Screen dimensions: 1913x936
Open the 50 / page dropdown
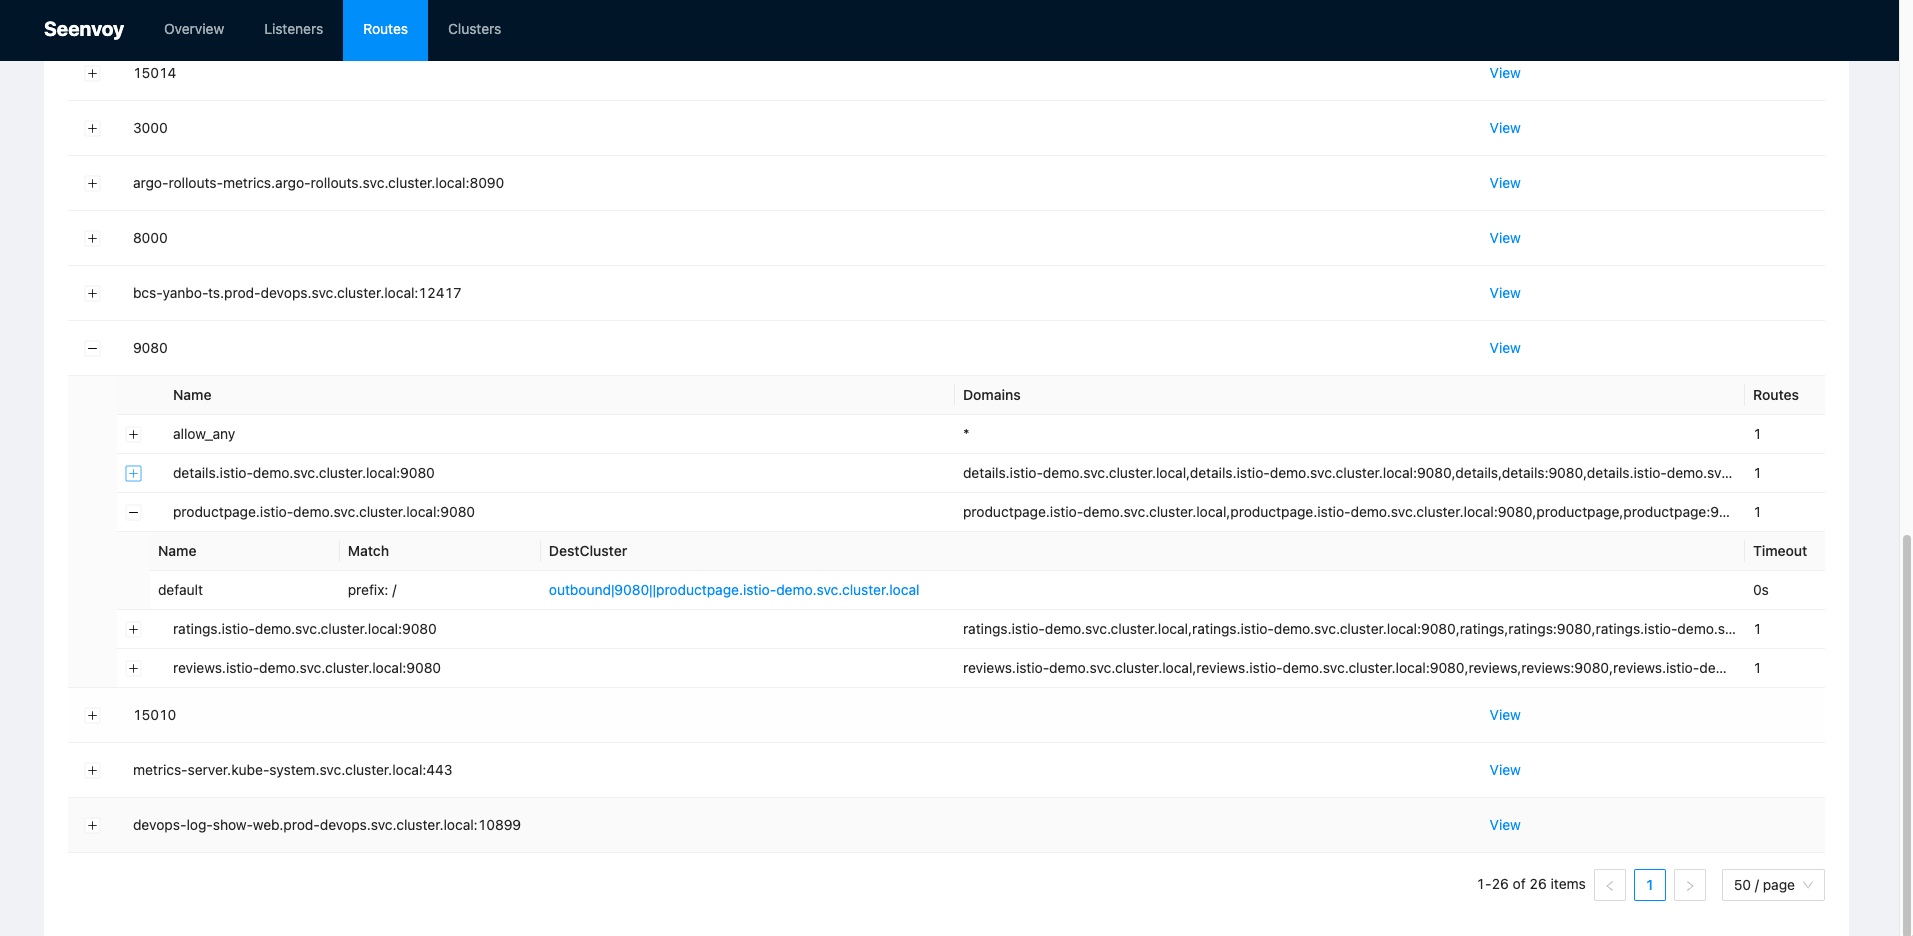coord(1772,885)
